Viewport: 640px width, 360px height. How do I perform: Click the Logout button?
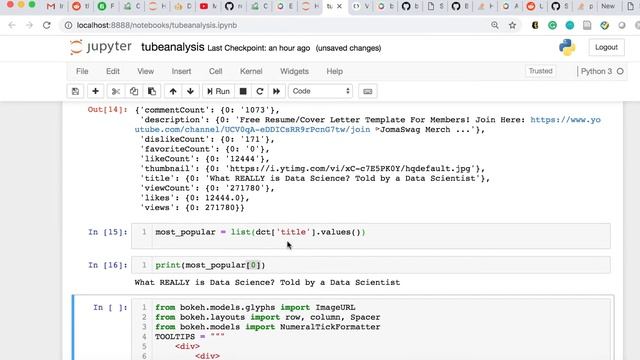click(606, 47)
